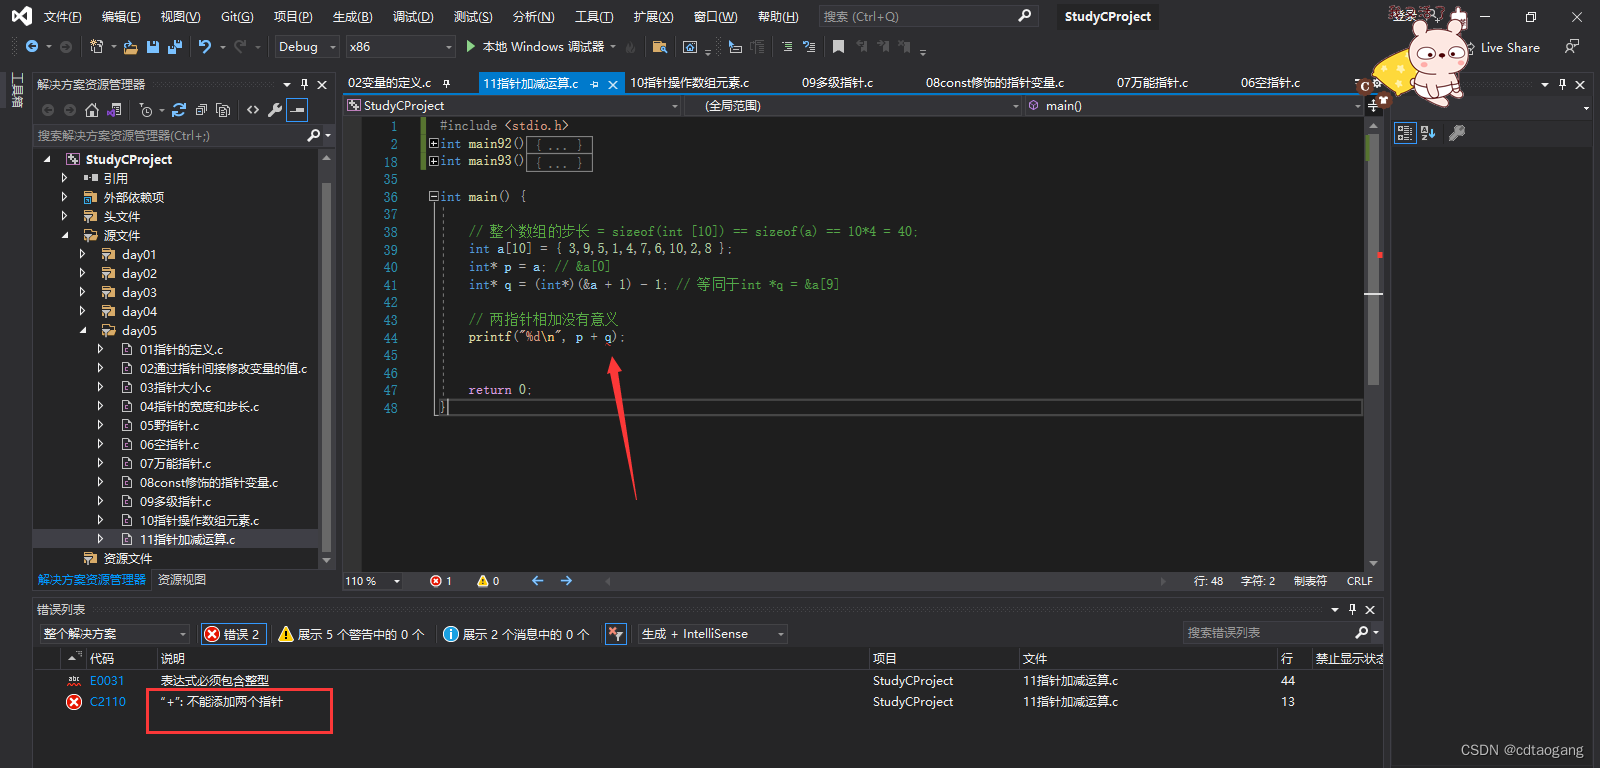Click the clear filters icon in error list
1600x768 pixels.
pyautogui.click(x=616, y=634)
